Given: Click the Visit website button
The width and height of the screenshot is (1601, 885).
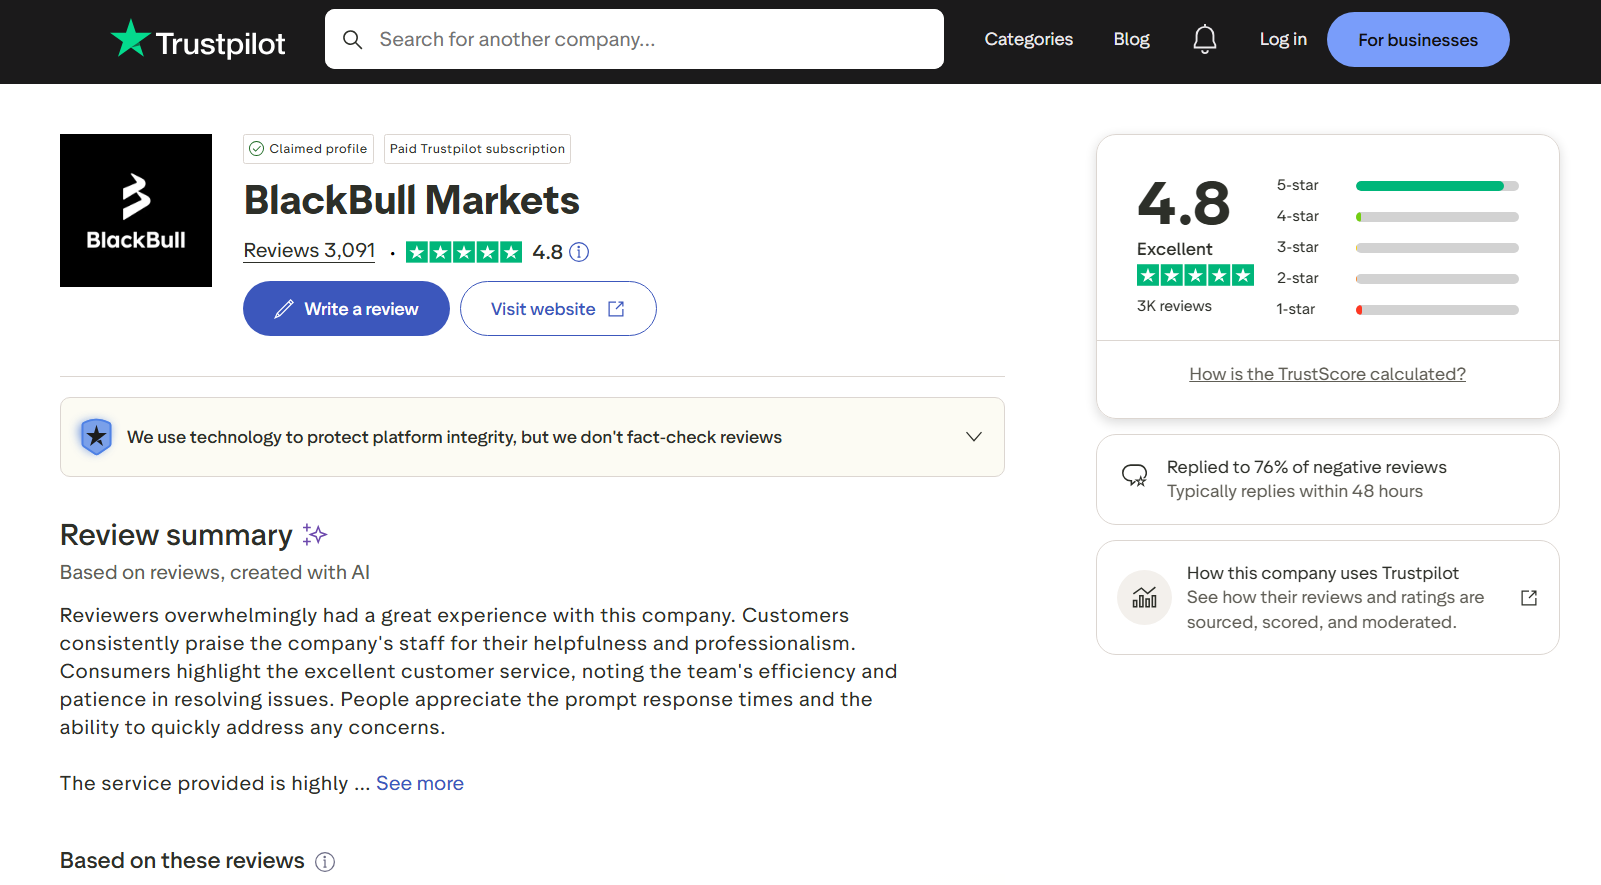Looking at the screenshot, I should (x=558, y=309).
